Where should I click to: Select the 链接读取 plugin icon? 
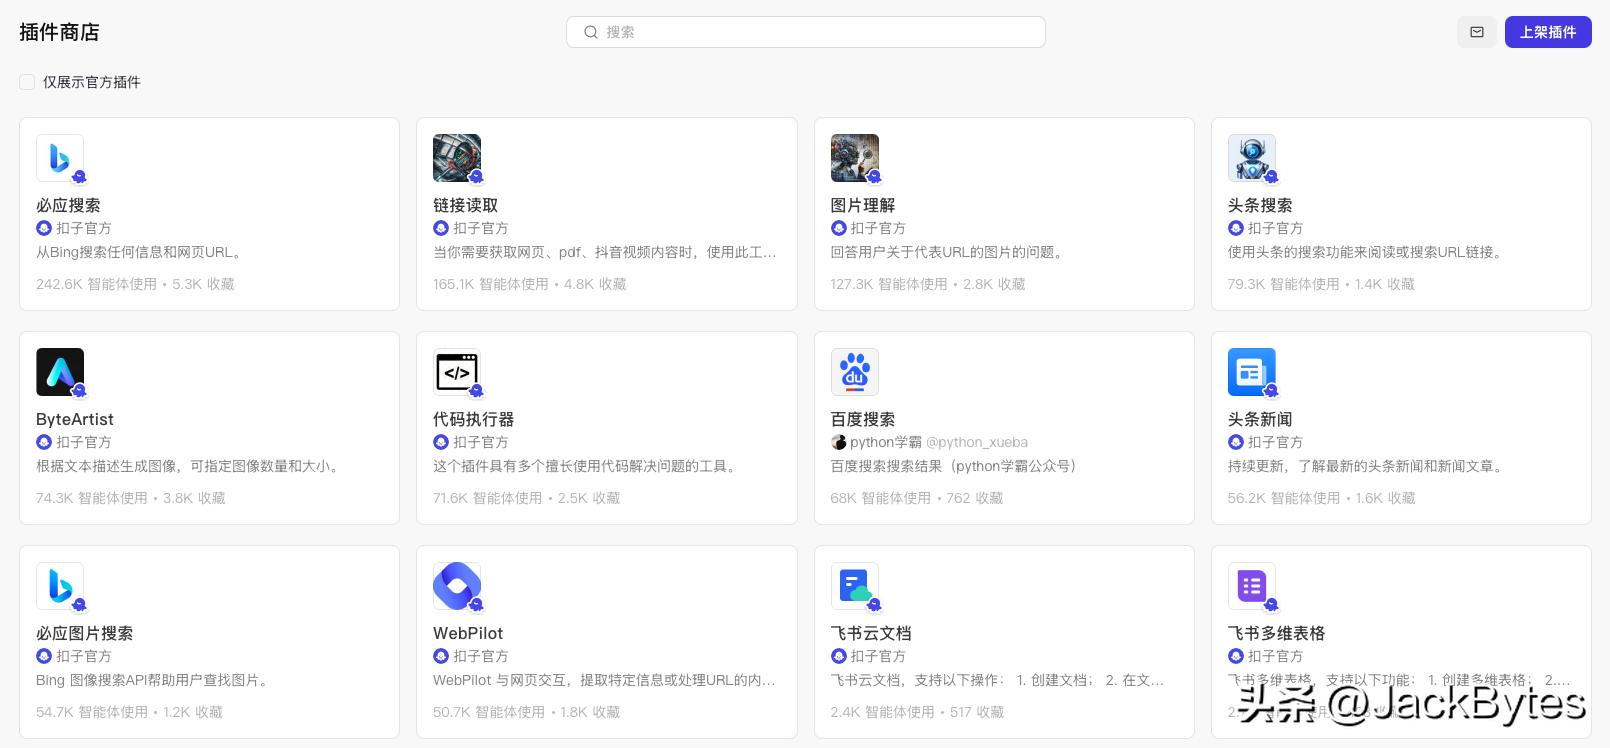point(457,158)
